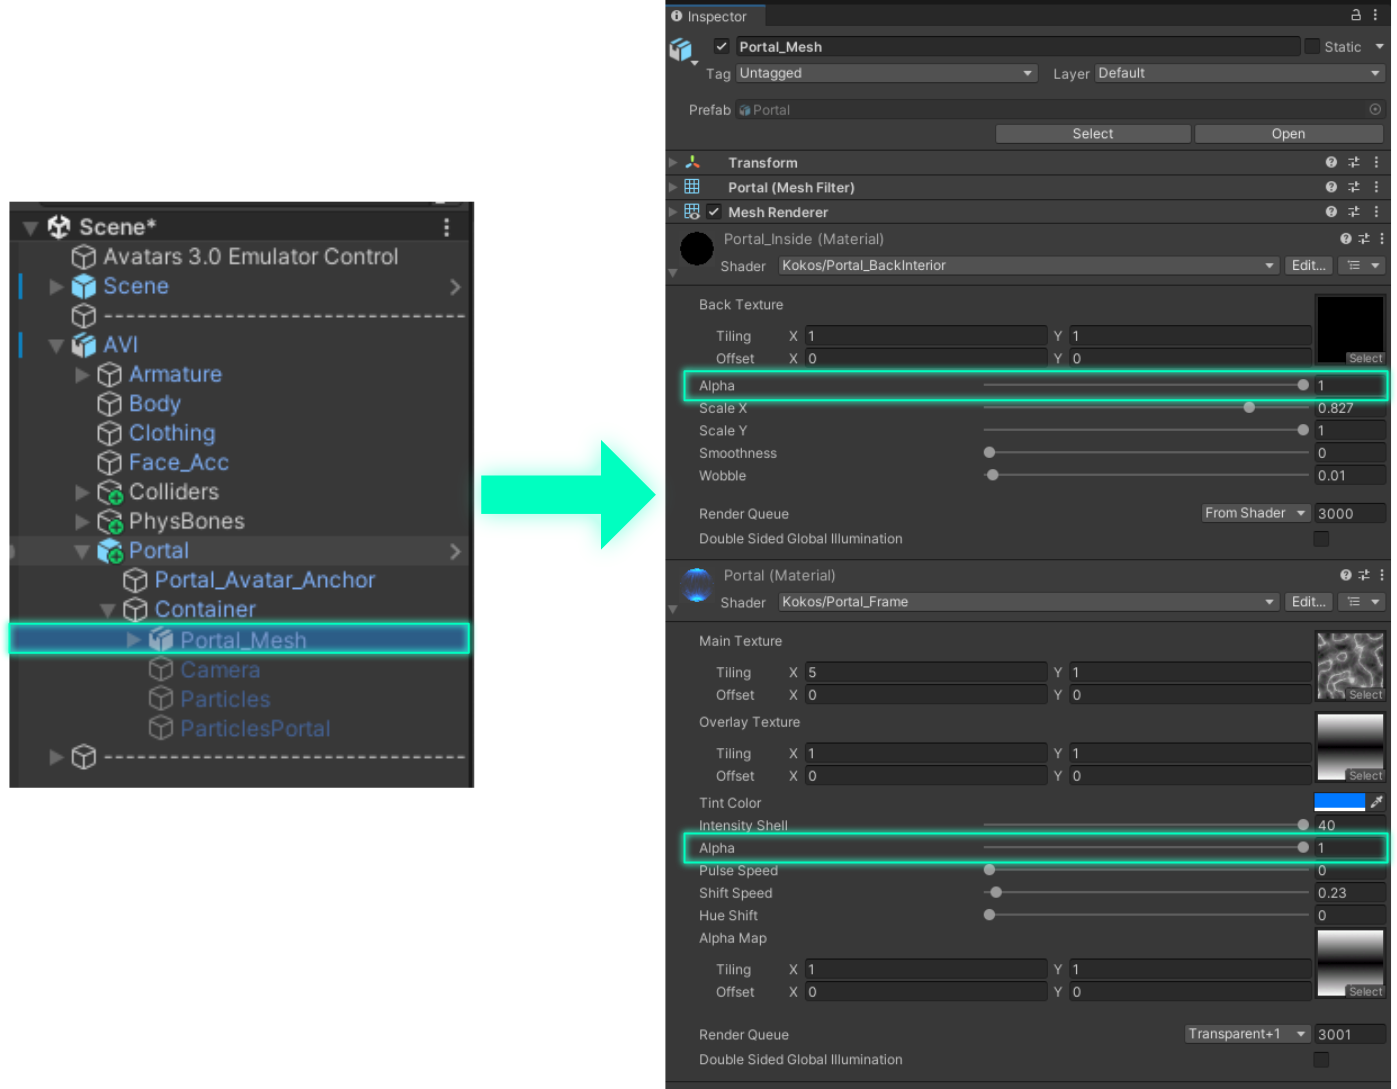This screenshot has height=1089, width=1397.
Task: Open Mesh Renderer help icon
Action: point(1331,212)
